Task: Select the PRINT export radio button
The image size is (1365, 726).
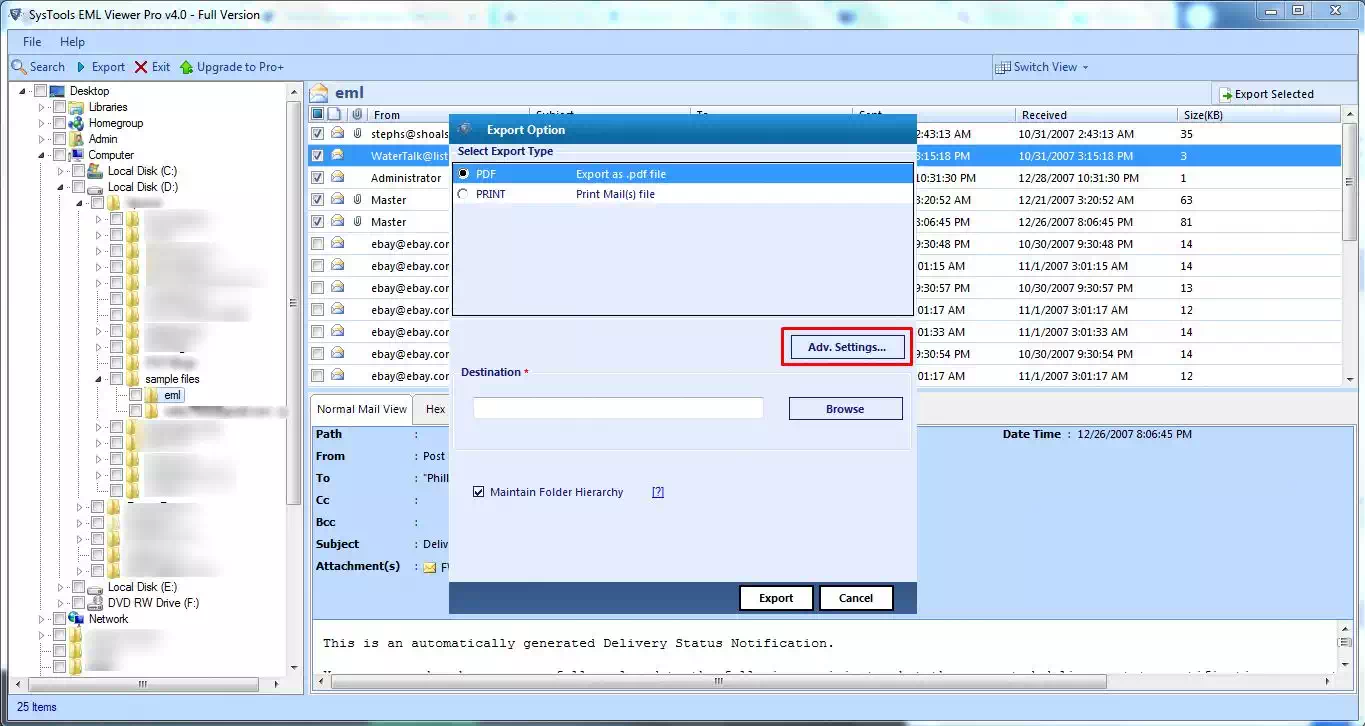Action: [x=463, y=194]
